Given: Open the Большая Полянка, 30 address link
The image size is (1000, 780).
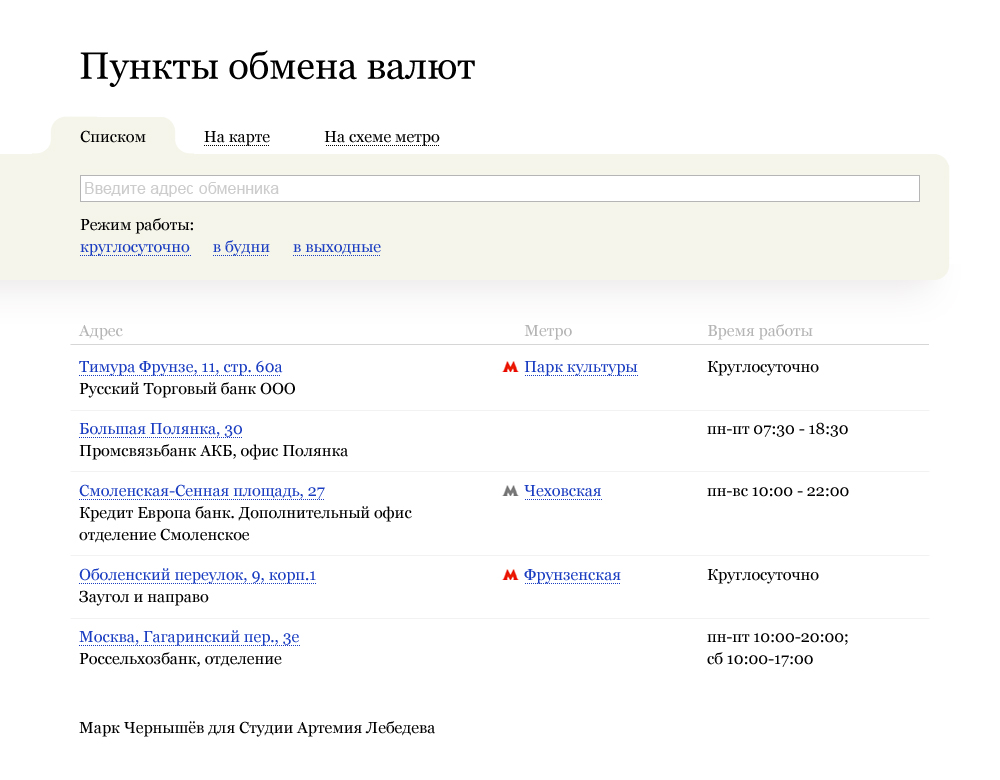Looking at the screenshot, I should 161,429.
